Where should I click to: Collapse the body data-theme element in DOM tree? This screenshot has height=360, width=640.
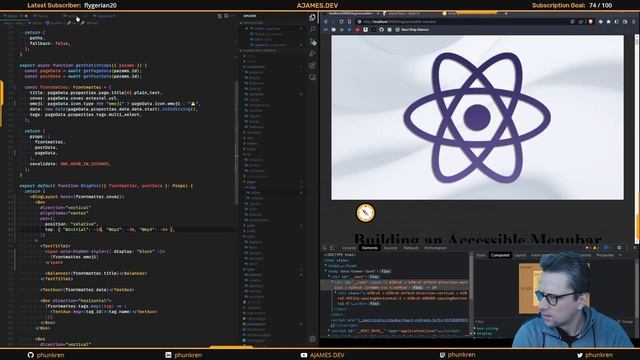(x=326, y=271)
